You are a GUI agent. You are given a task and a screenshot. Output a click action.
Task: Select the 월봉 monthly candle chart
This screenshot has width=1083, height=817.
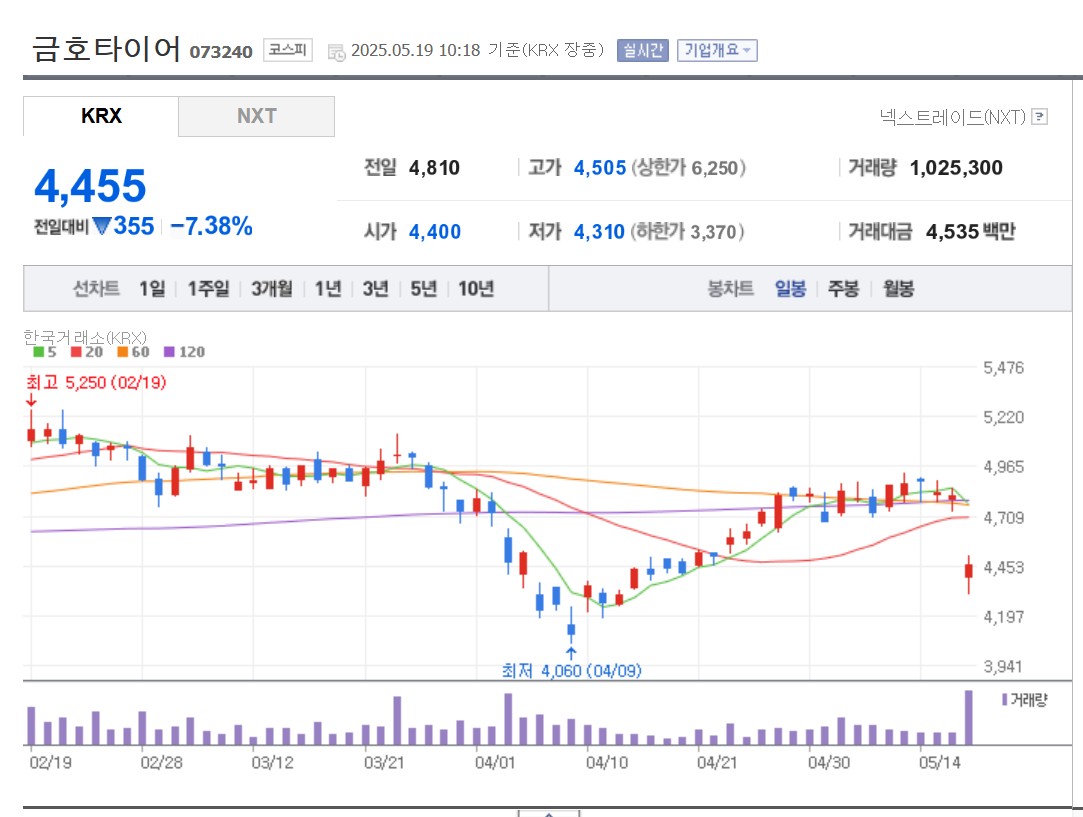[x=898, y=289]
